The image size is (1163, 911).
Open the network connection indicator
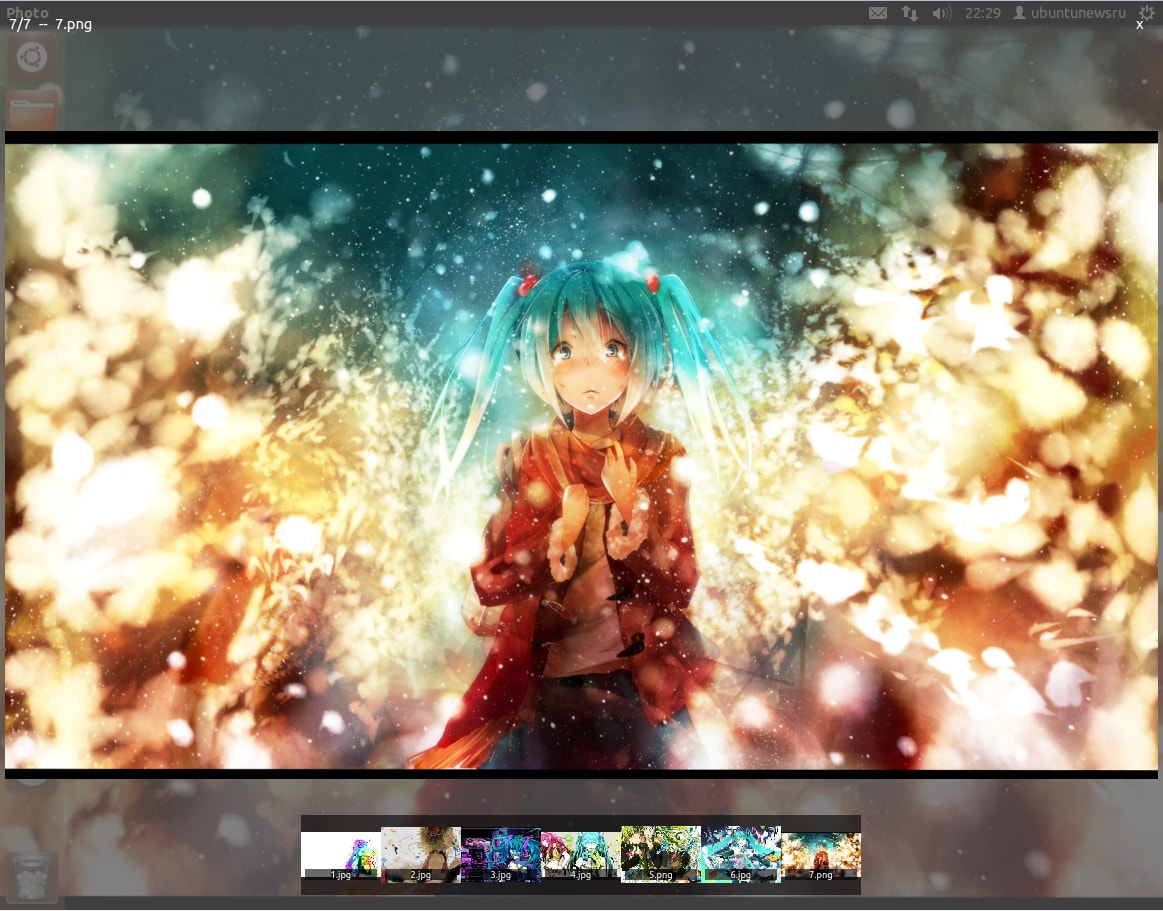tap(909, 13)
